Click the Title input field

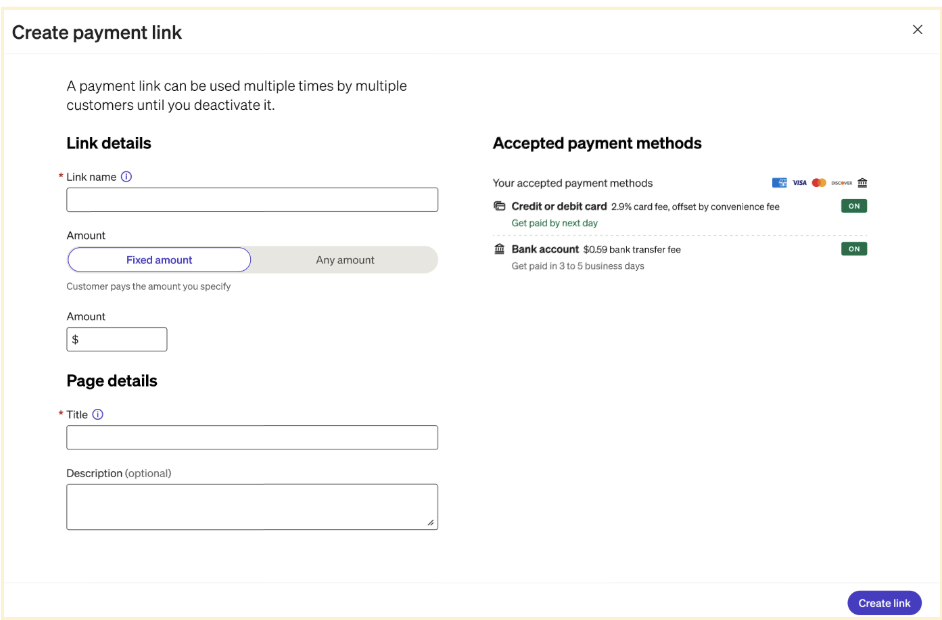(252, 437)
